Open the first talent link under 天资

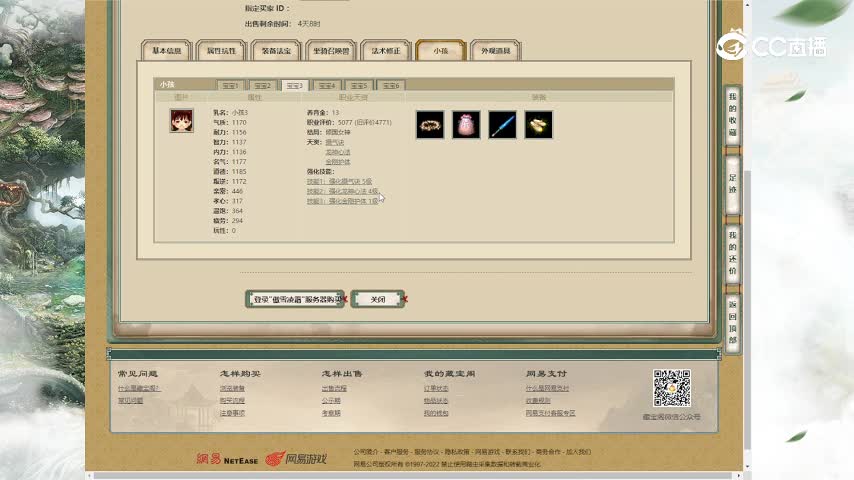pos(334,142)
